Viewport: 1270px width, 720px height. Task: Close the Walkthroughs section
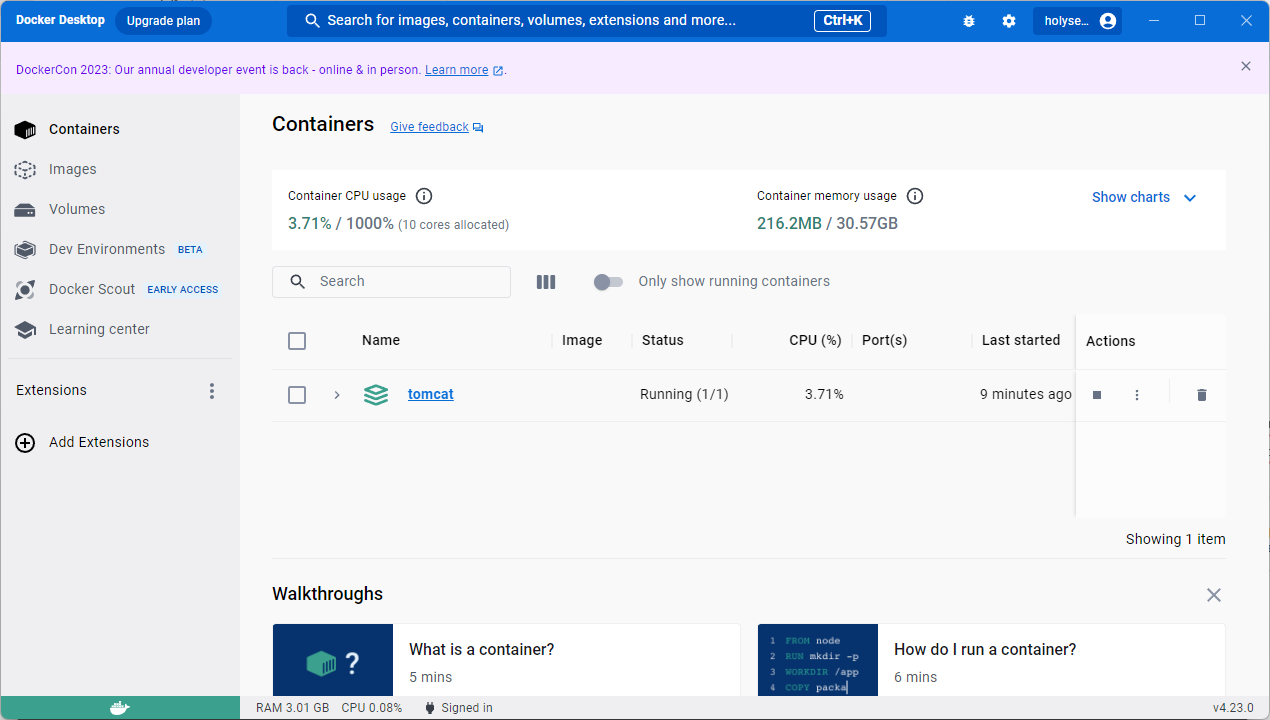point(1214,595)
